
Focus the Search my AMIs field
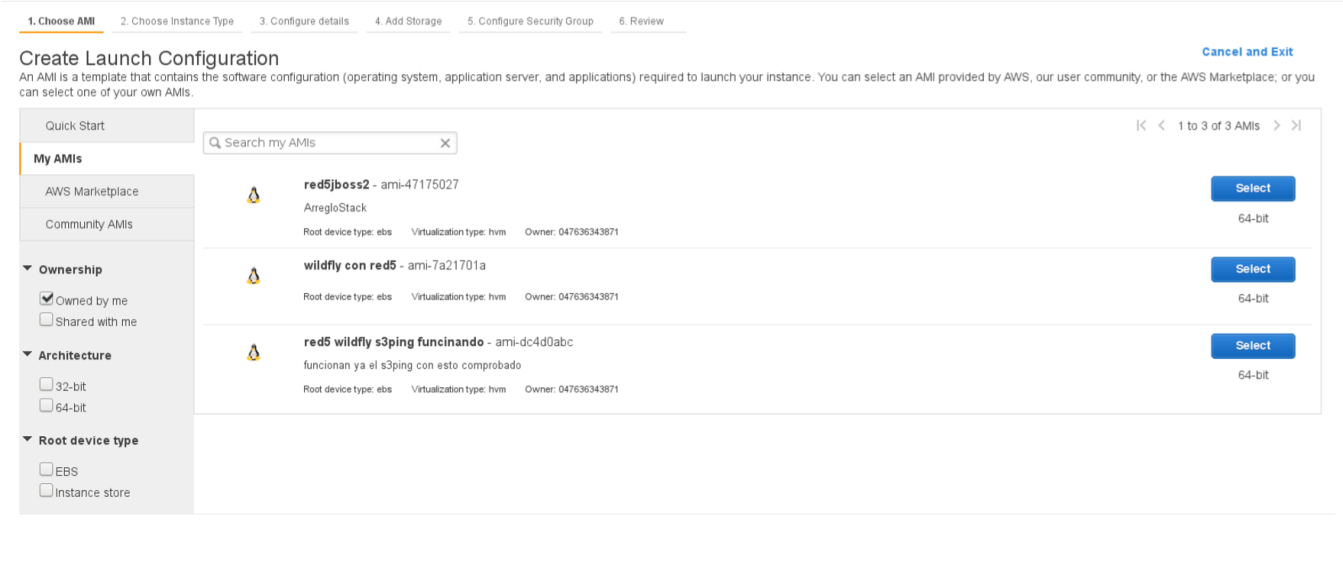pos(330,143)
